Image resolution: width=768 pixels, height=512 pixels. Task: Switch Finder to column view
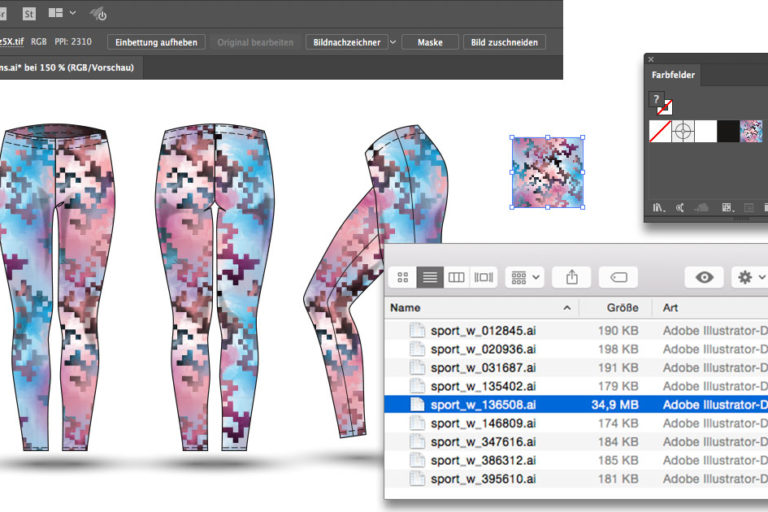(456, 277)
